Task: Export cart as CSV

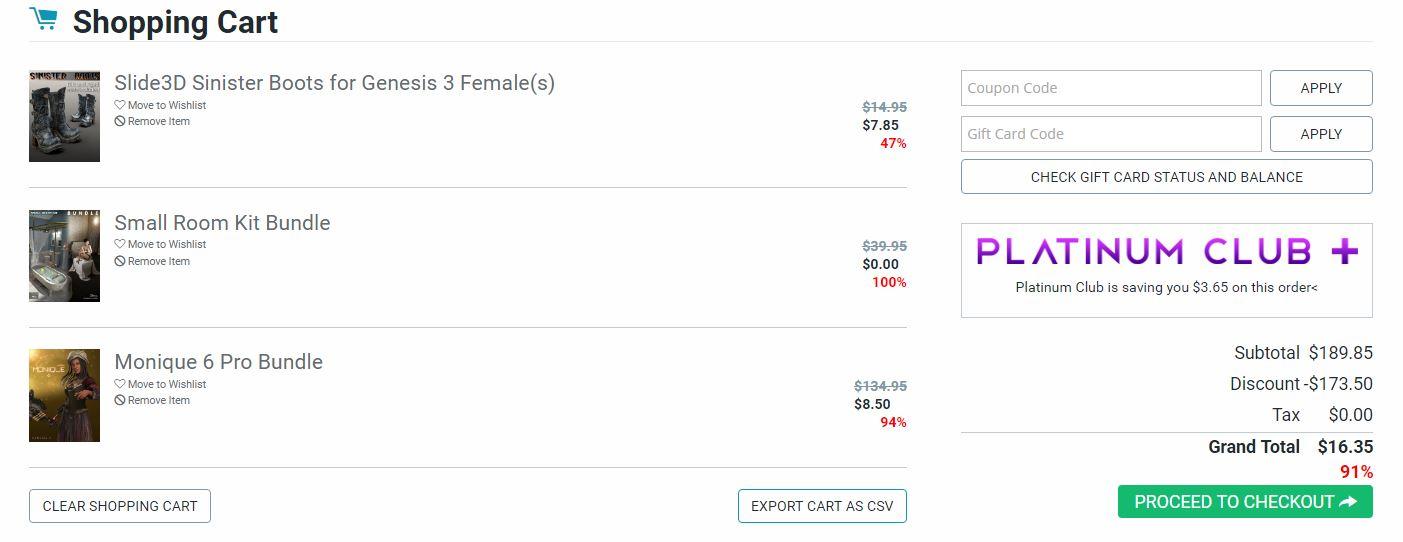Action: pyautogui.click(x=821, y=506)
